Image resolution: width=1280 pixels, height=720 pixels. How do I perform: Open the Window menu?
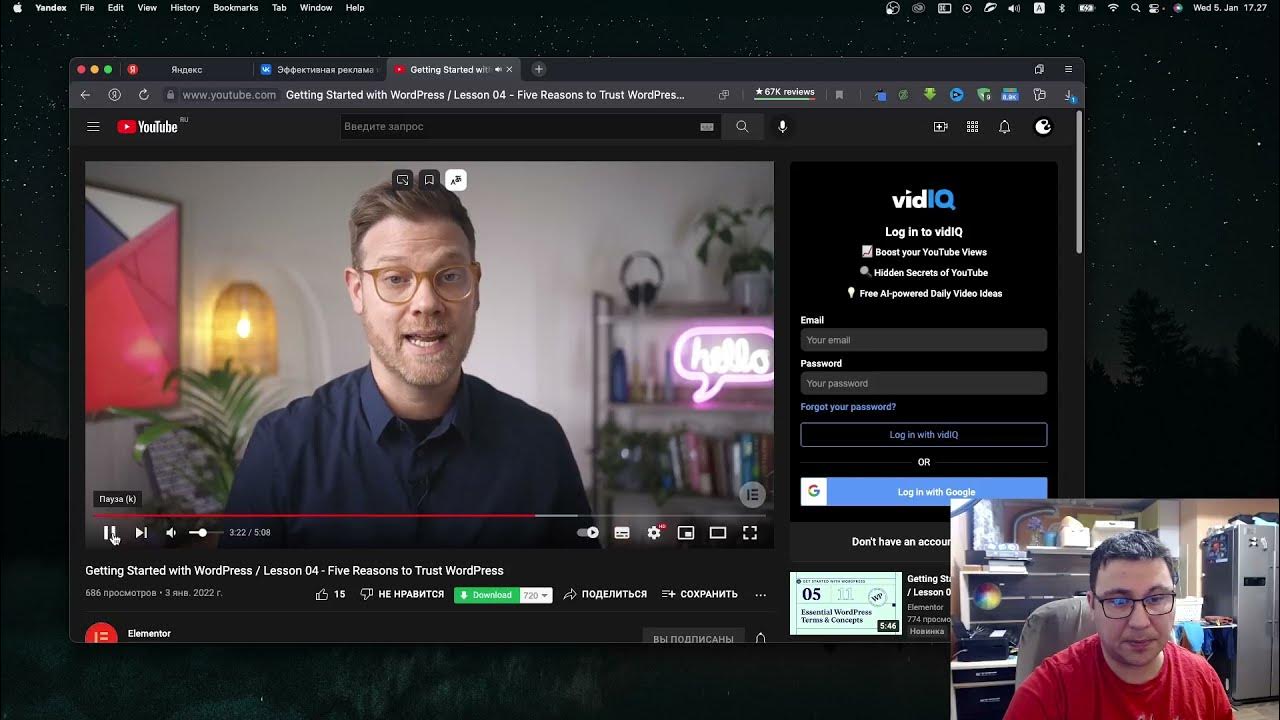(316, 8)
